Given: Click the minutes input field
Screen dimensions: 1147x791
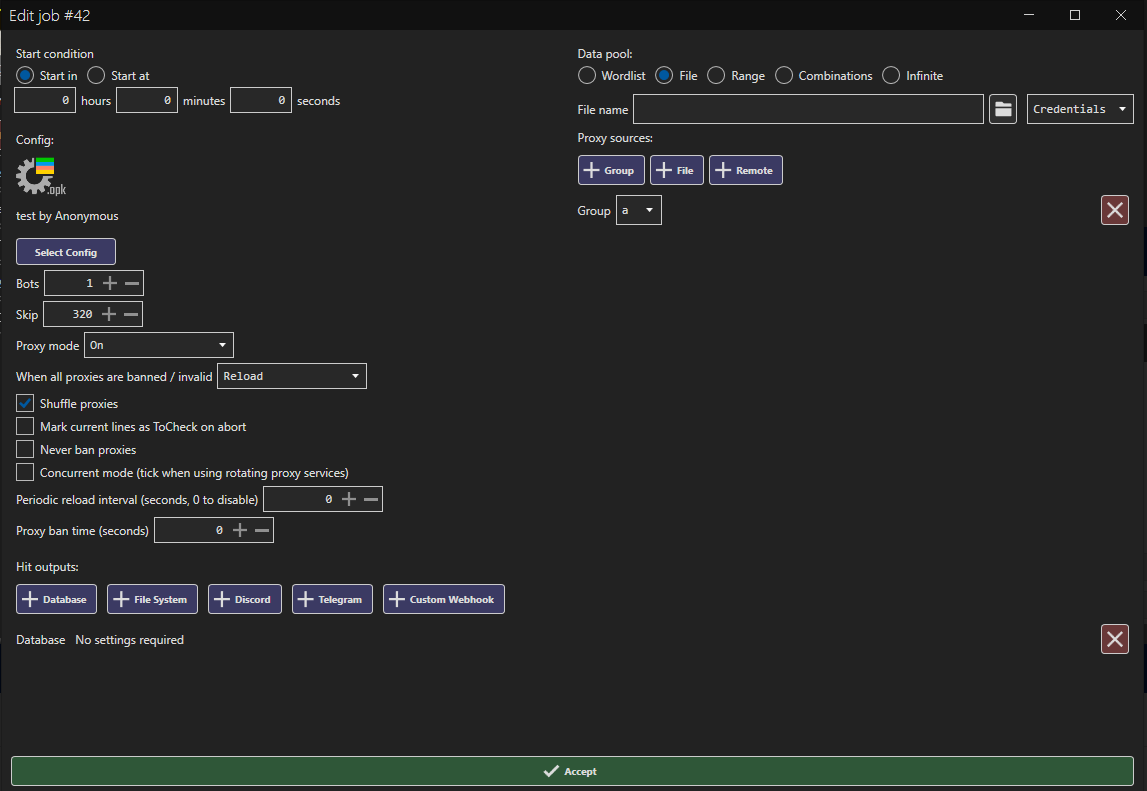Looking at the screenshot, I should [146, 100].
